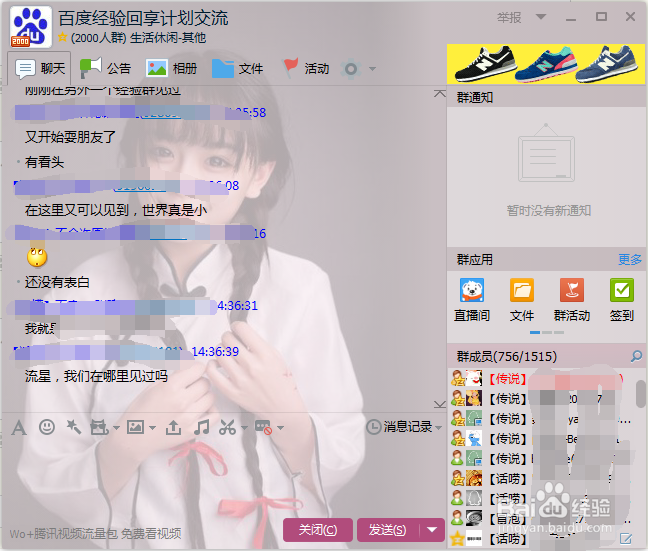Click message '有看头'
Image resolution: width=648 pixels, height=551 pixels.
44,162
